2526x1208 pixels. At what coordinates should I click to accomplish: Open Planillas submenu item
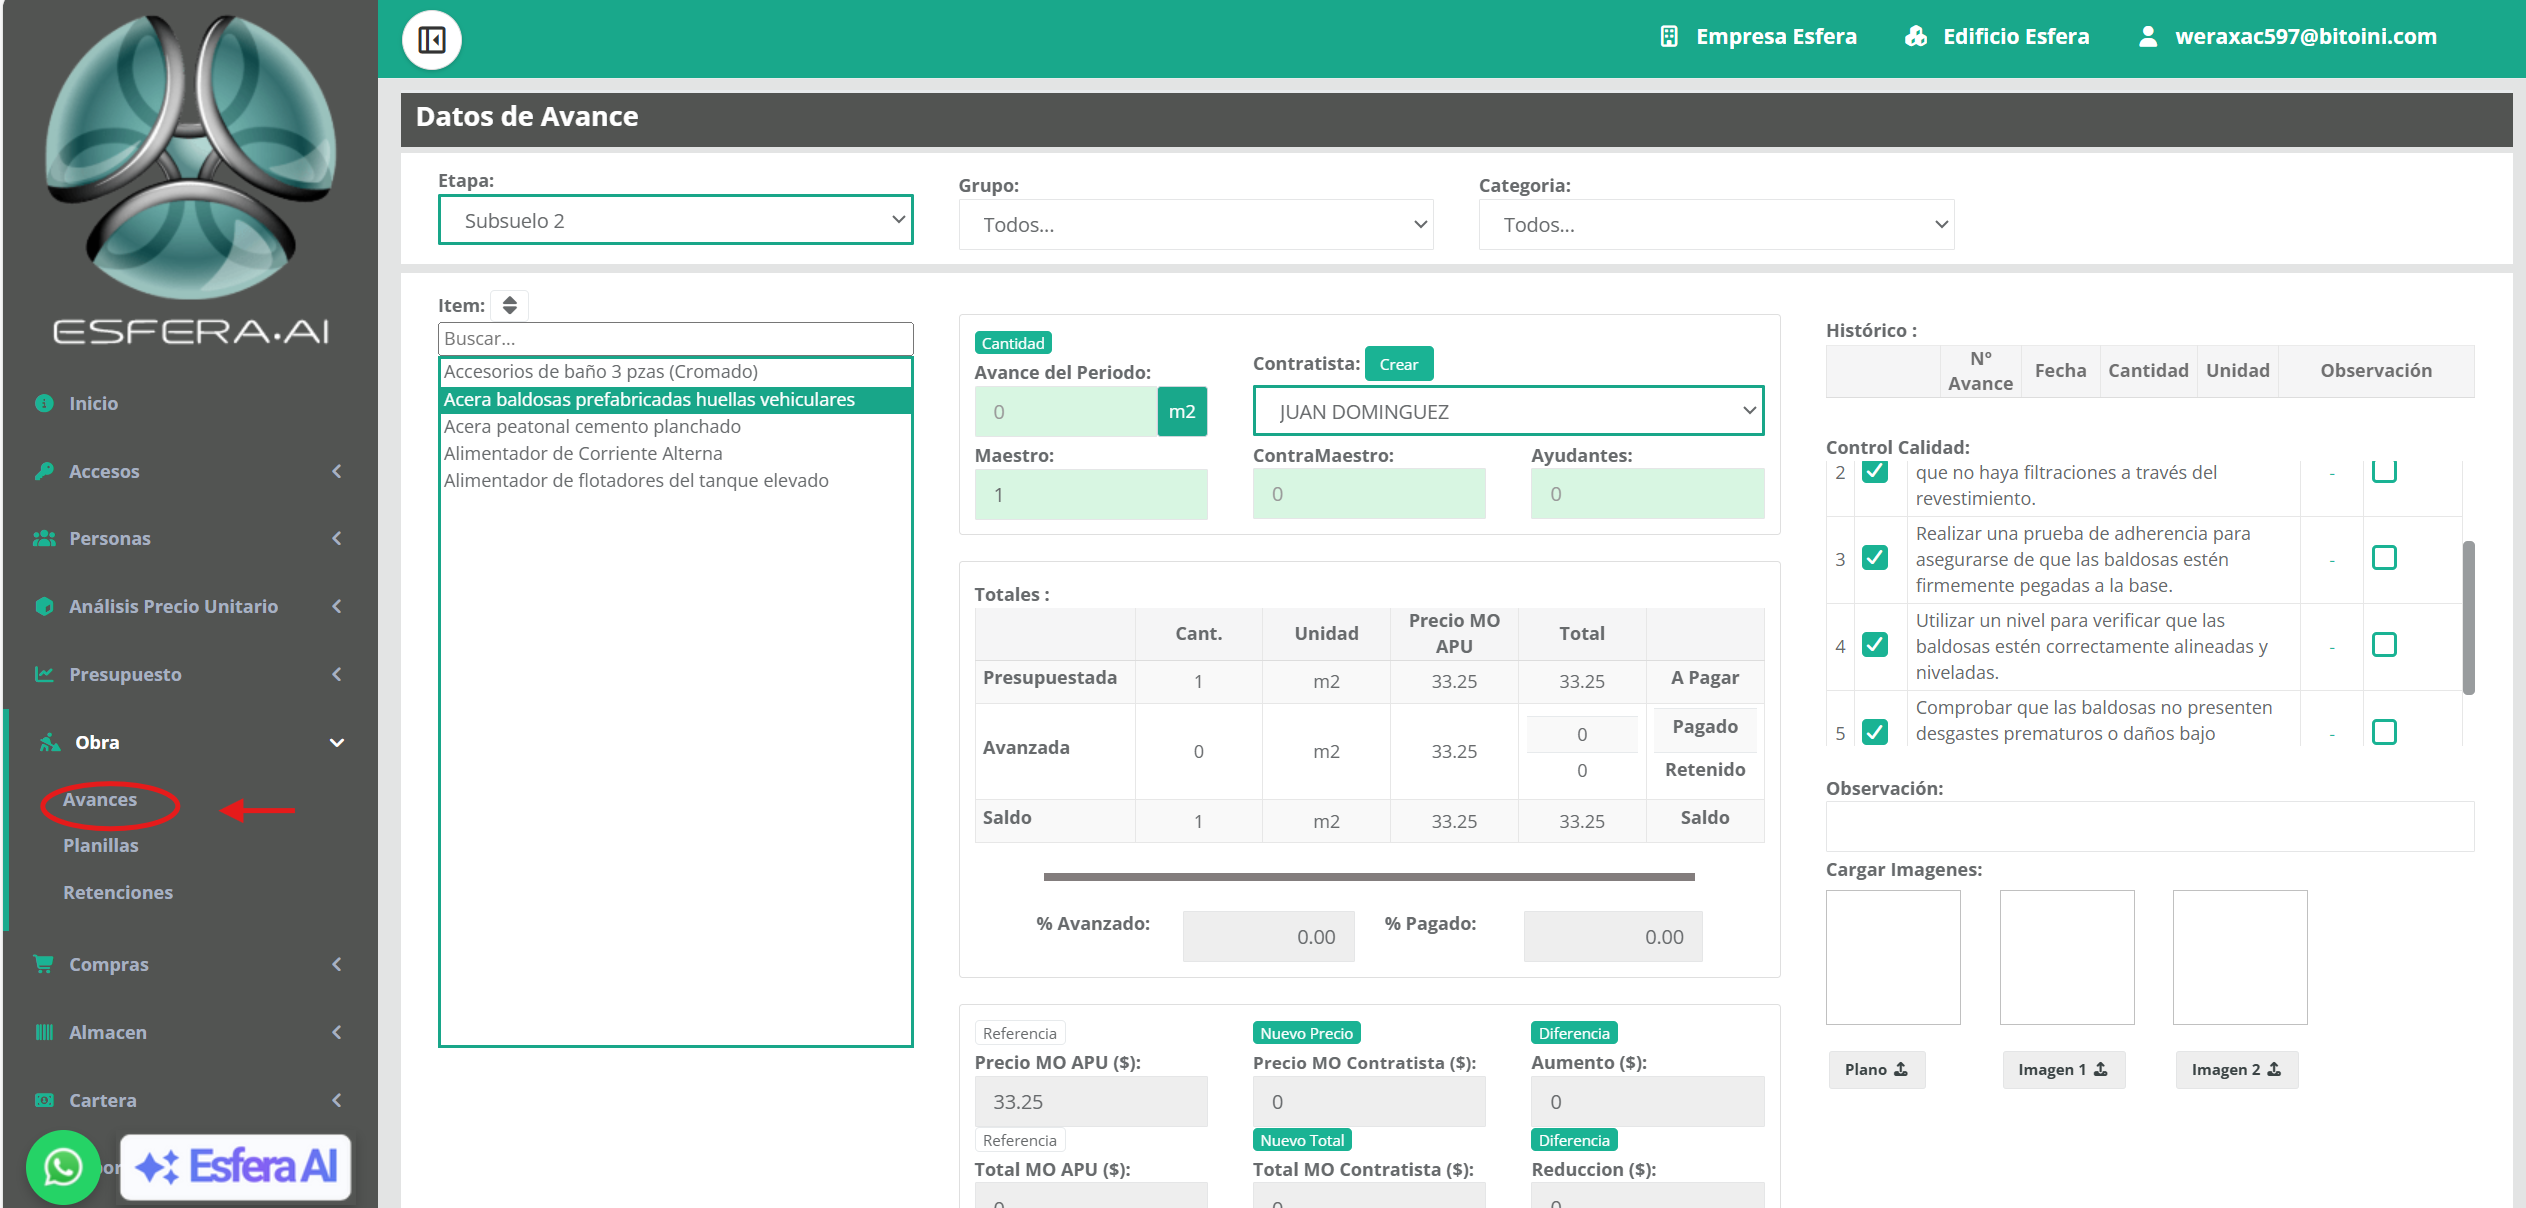[101, 845]
